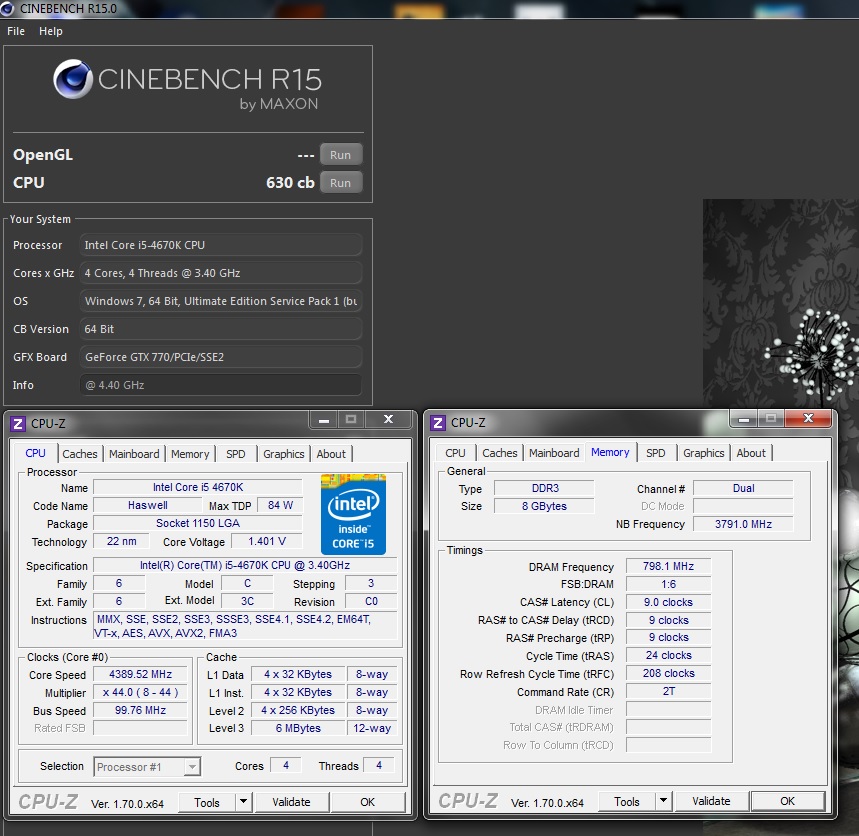Expand Tools dropdown arrow in right CPU-Z window
This screenshot has width=859, height=836.
[663, 801]
